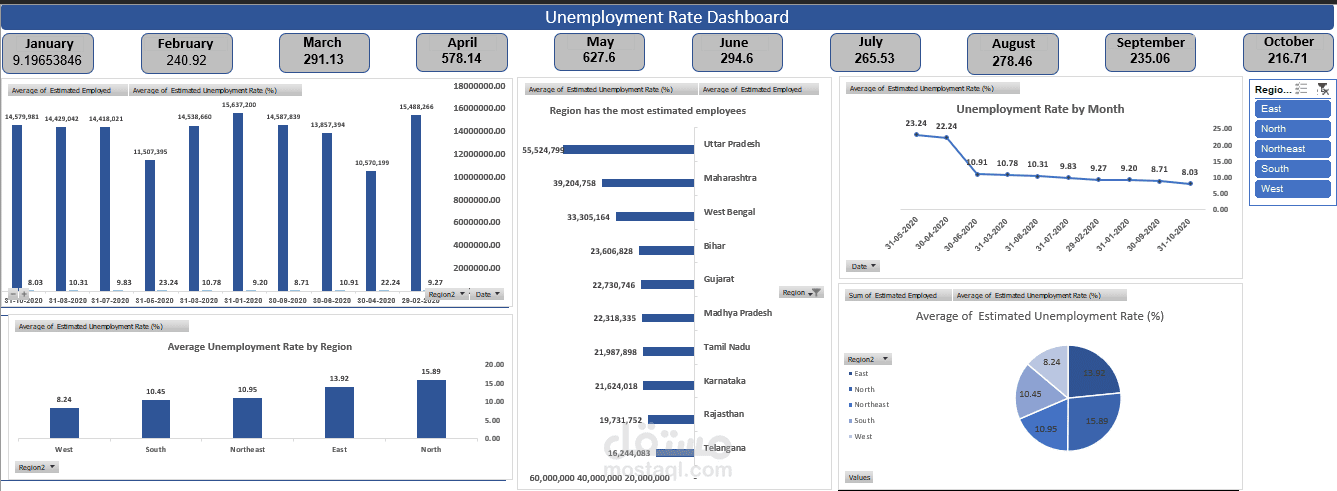1337x491 pixels.
Task: Open Region2 filter under regional bar chart
Action: coord(36,467)
